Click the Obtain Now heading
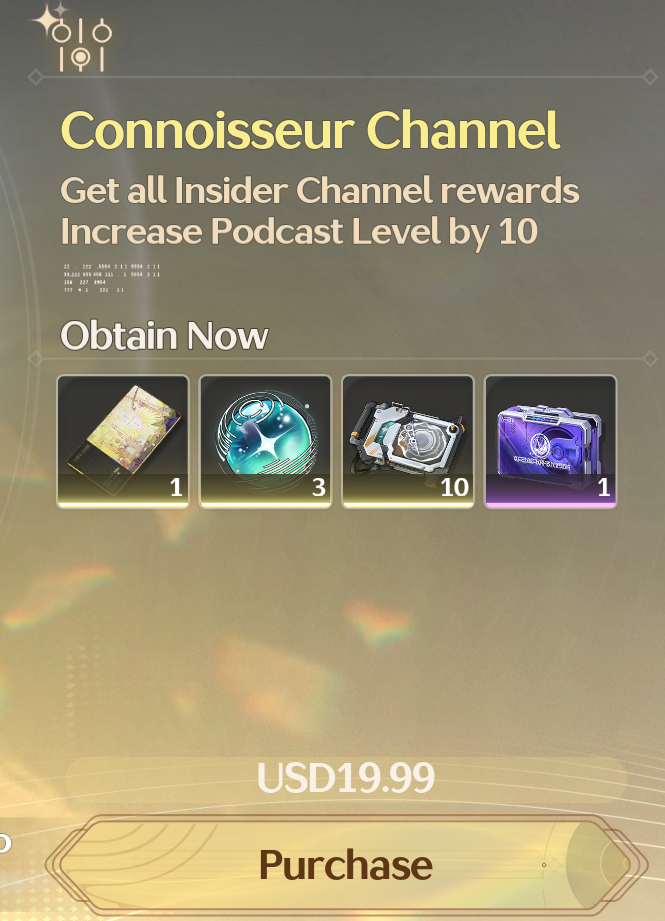665x921 pixels. point(164,335)
